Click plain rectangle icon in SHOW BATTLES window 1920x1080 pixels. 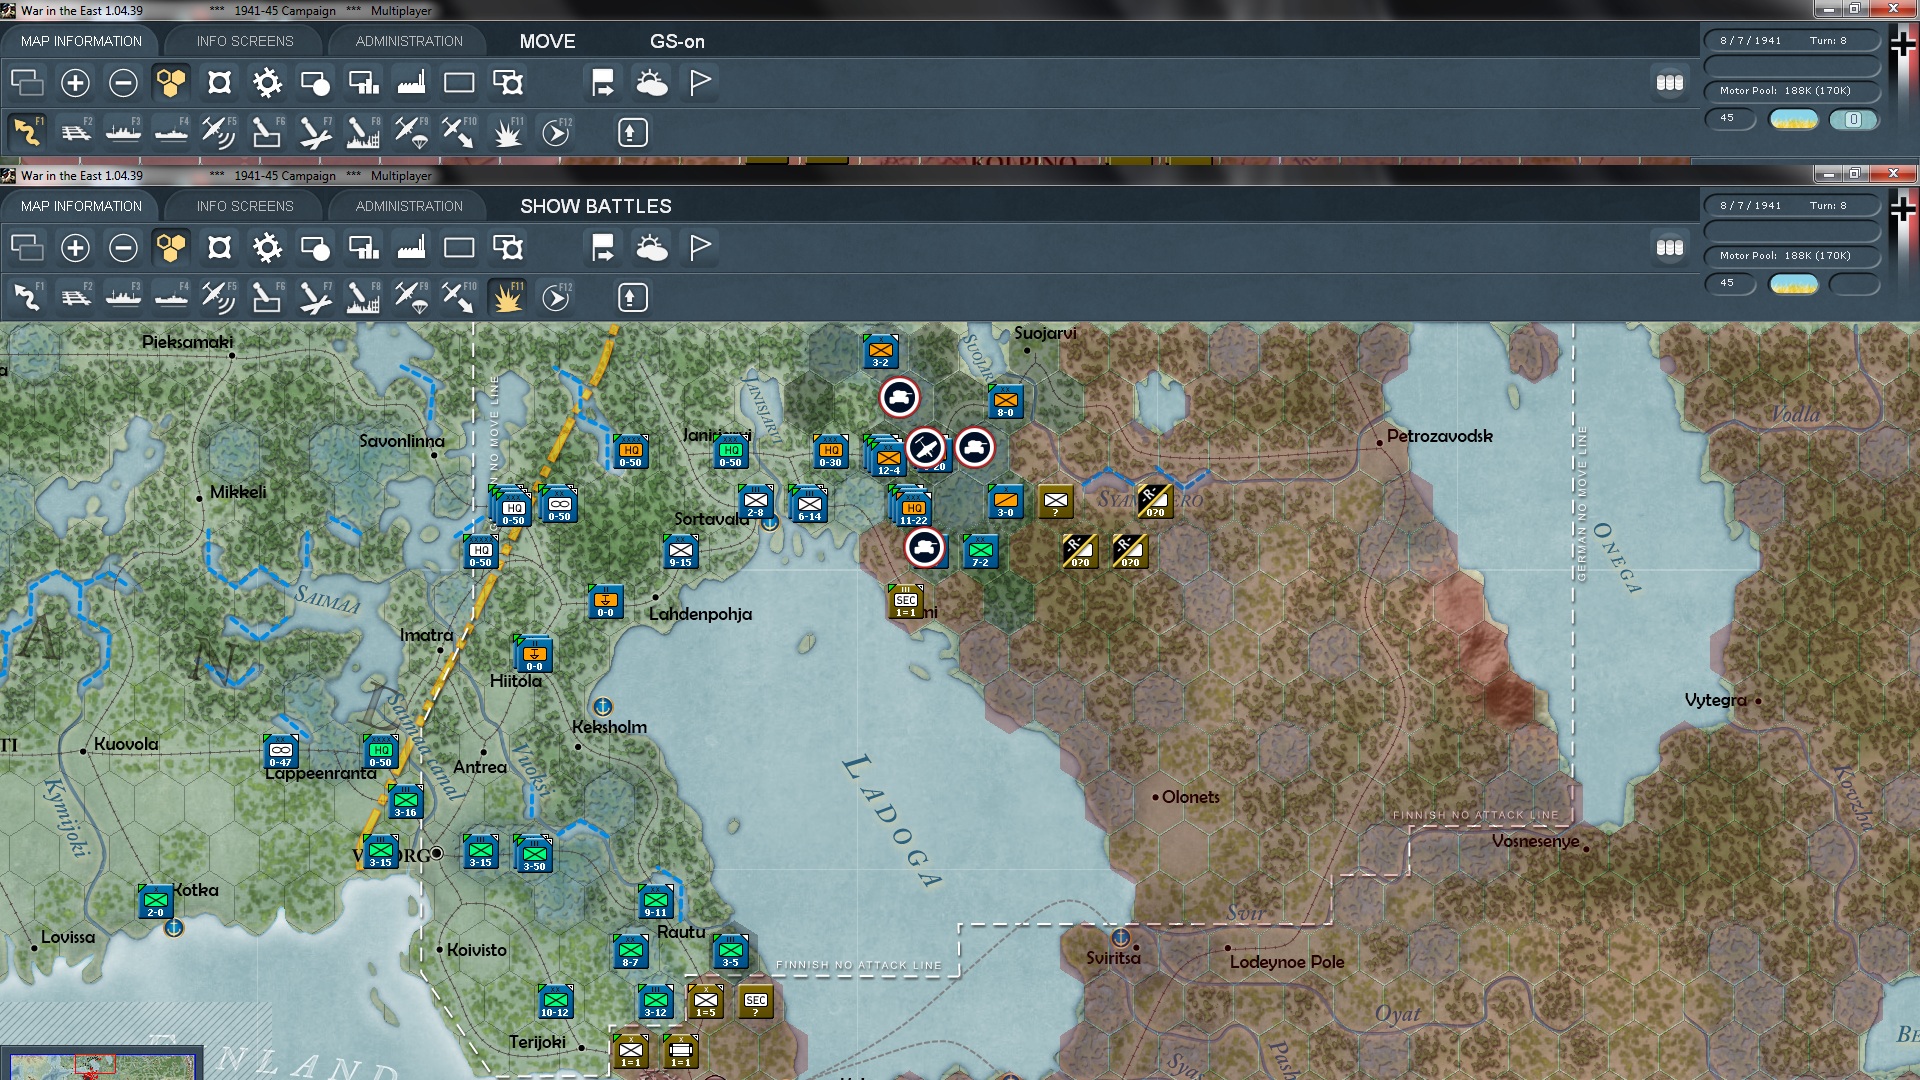(459, 248)
